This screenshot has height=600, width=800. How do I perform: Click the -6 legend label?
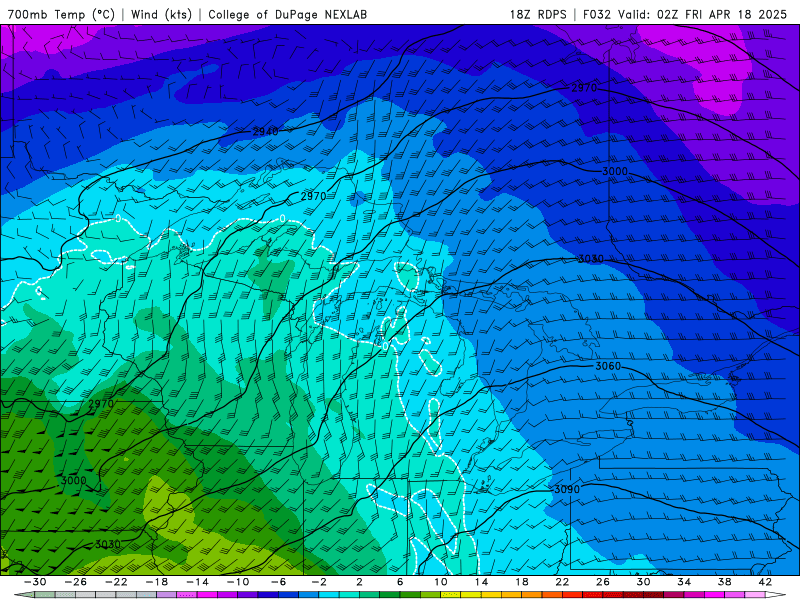(278, 582)
